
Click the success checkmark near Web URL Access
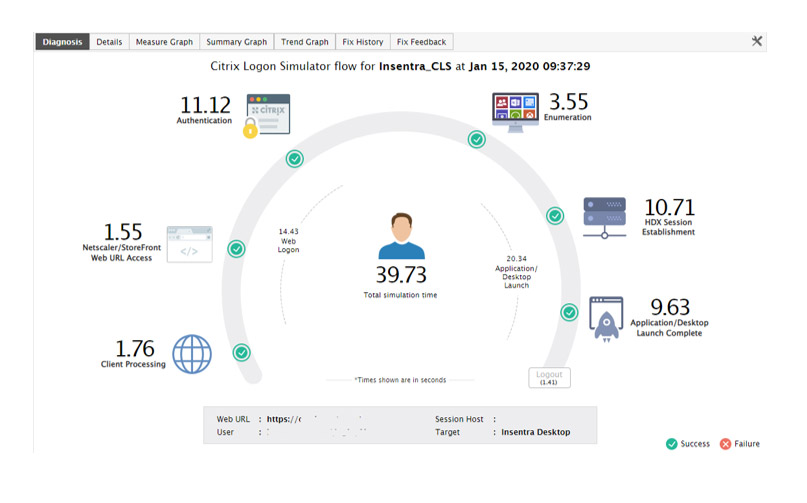236,249
